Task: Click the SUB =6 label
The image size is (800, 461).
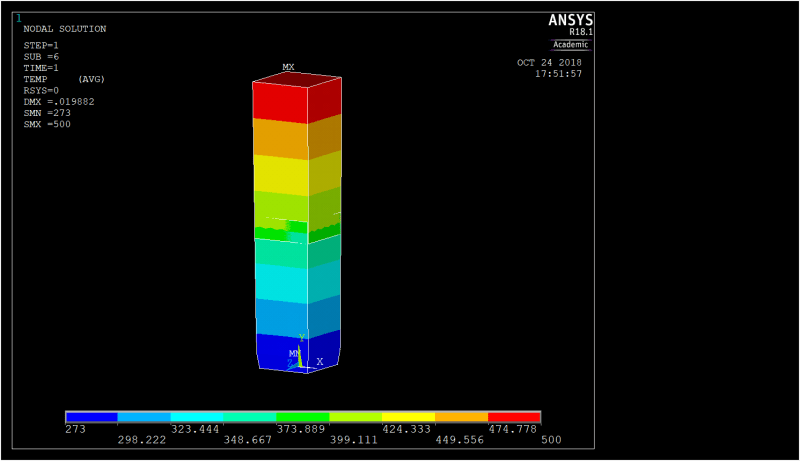Action: click(41, 57)
